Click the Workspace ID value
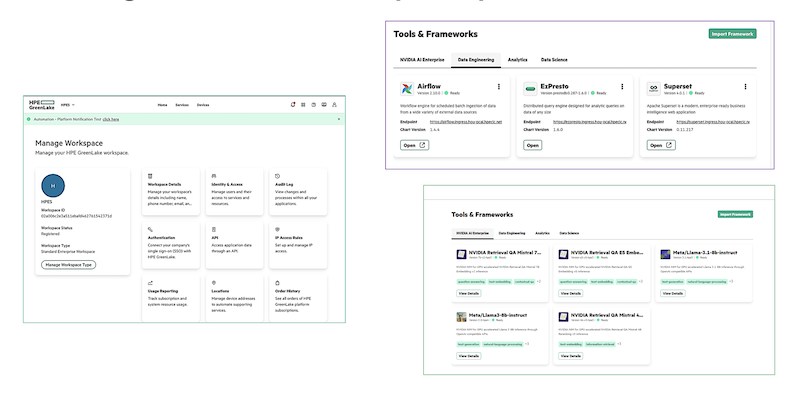 (x=76, y=216)
